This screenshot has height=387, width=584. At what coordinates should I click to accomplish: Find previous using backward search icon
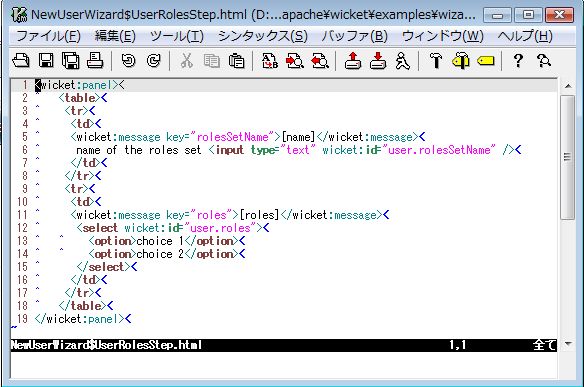tap(320, 61)
